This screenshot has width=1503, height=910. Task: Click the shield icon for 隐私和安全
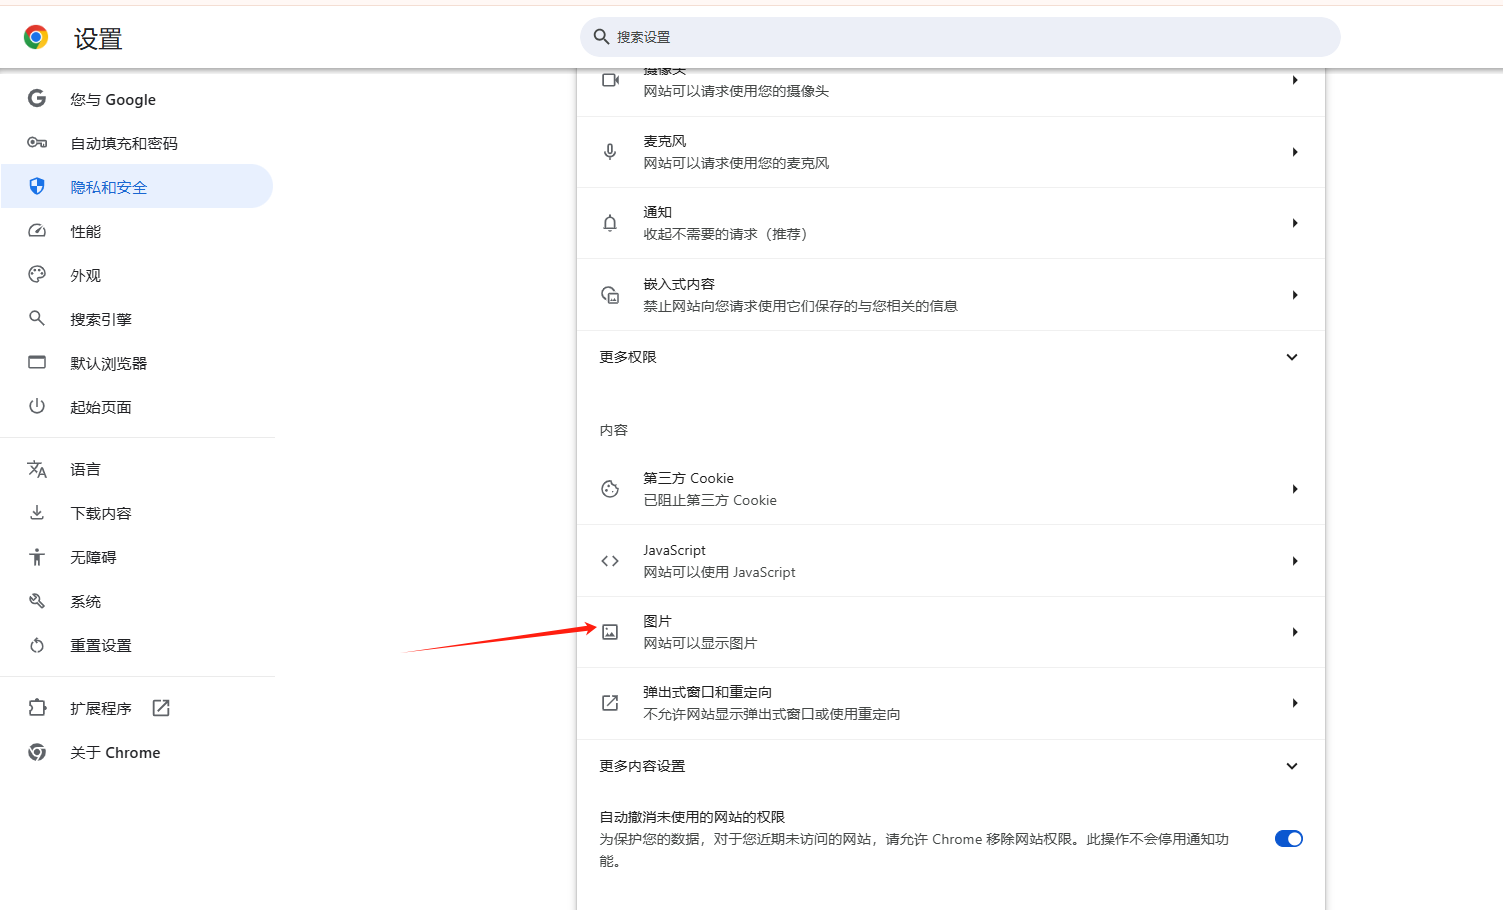[x=37, y=186]
